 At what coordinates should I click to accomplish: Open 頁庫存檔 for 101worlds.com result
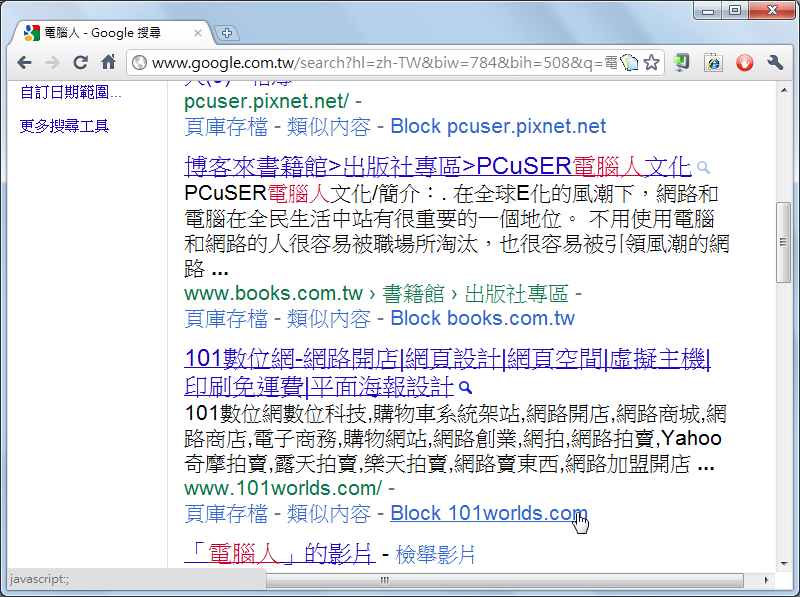point(226,514)
